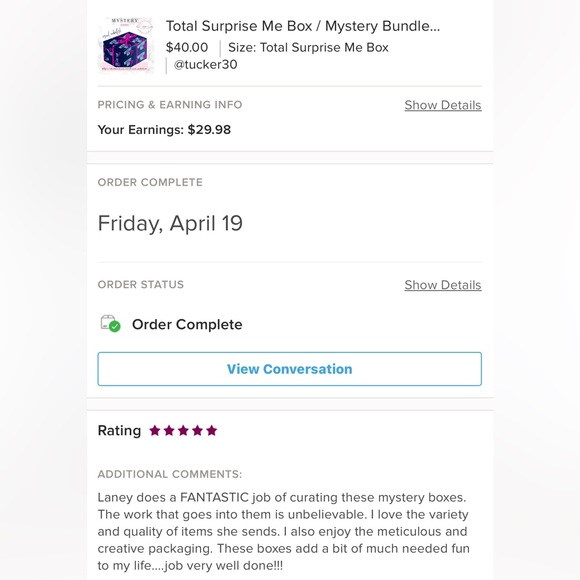The width and height of the screenshot is (580, 580).
Task: Click the Rating label
Action: click(x=119, y=431)
